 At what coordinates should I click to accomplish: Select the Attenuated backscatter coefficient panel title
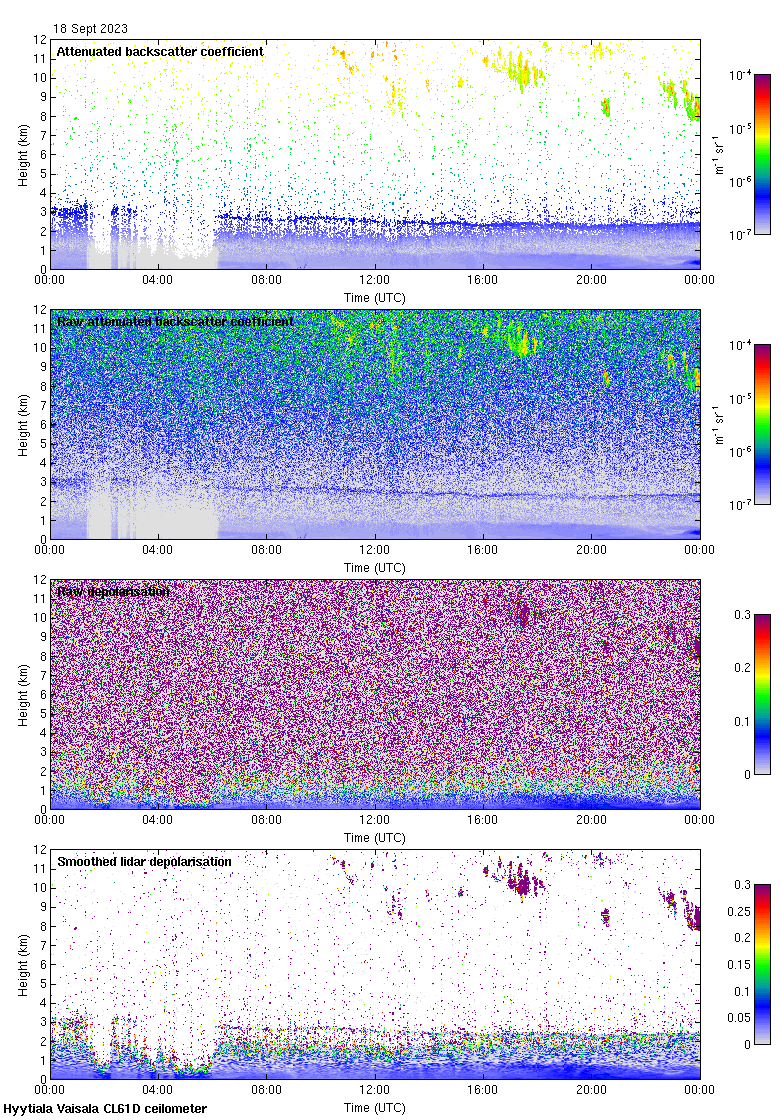pyautogui.click(x=160, y=51)
